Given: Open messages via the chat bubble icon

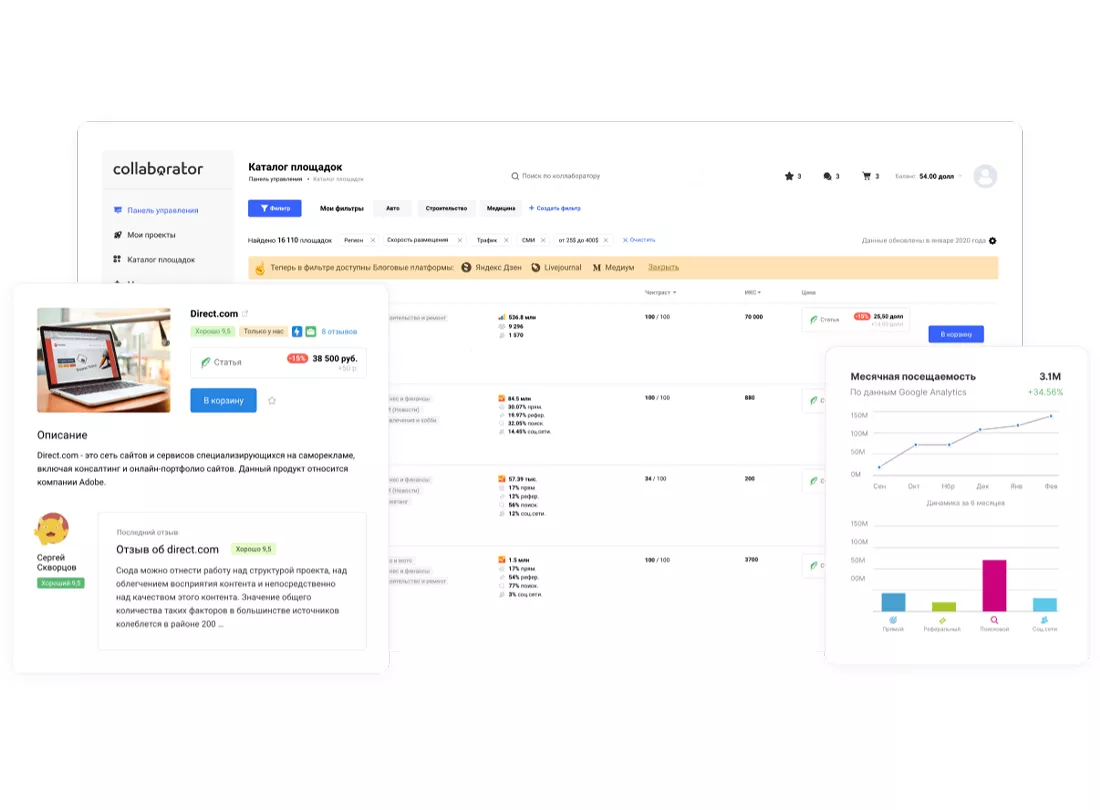Looking at the screenshot, I should [828, 176].
